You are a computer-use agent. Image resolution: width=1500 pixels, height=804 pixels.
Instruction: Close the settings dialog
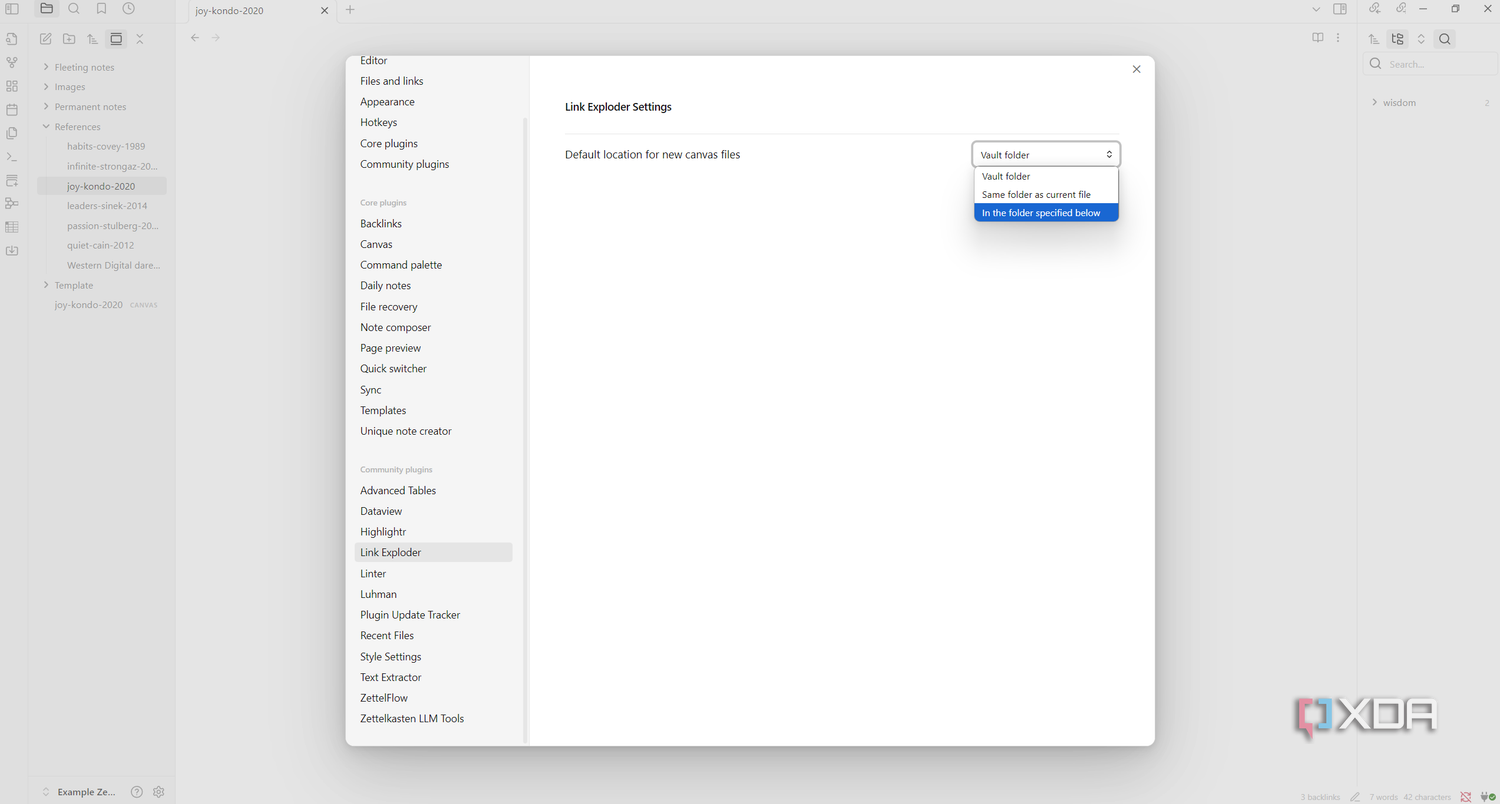click(x=1136, y=69)
